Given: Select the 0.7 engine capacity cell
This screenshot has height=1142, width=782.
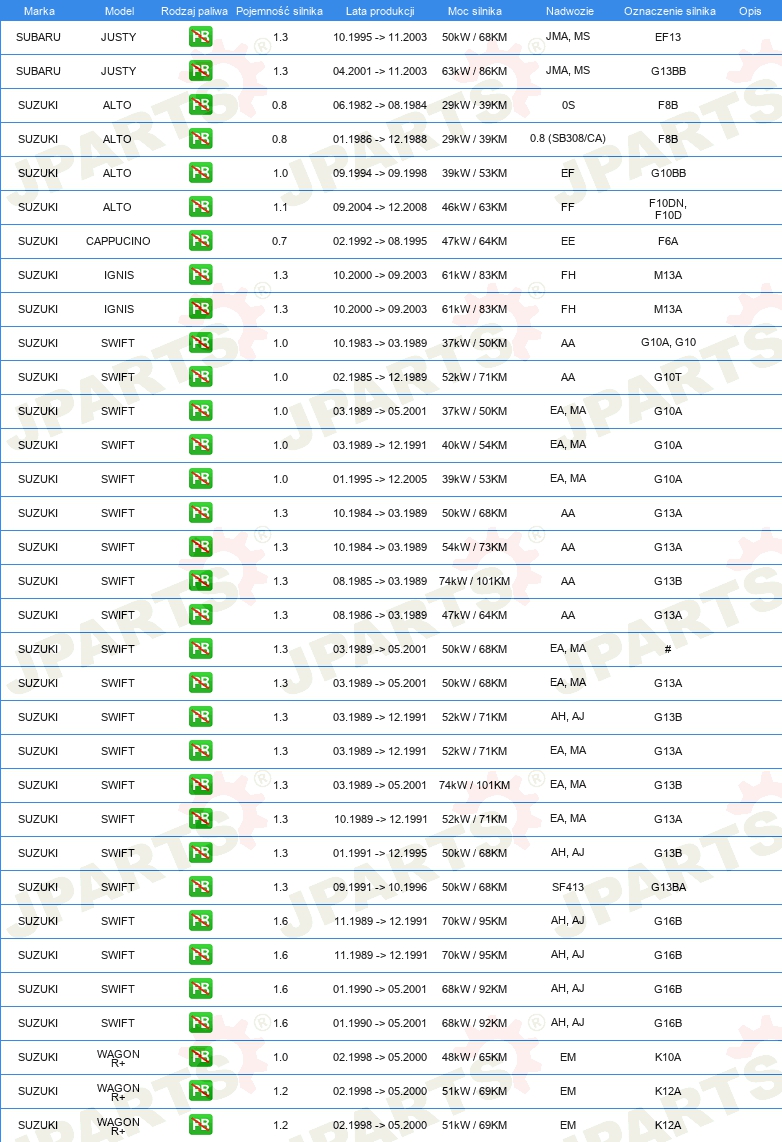Looking at the screenshot, I should tap(280, 241).
